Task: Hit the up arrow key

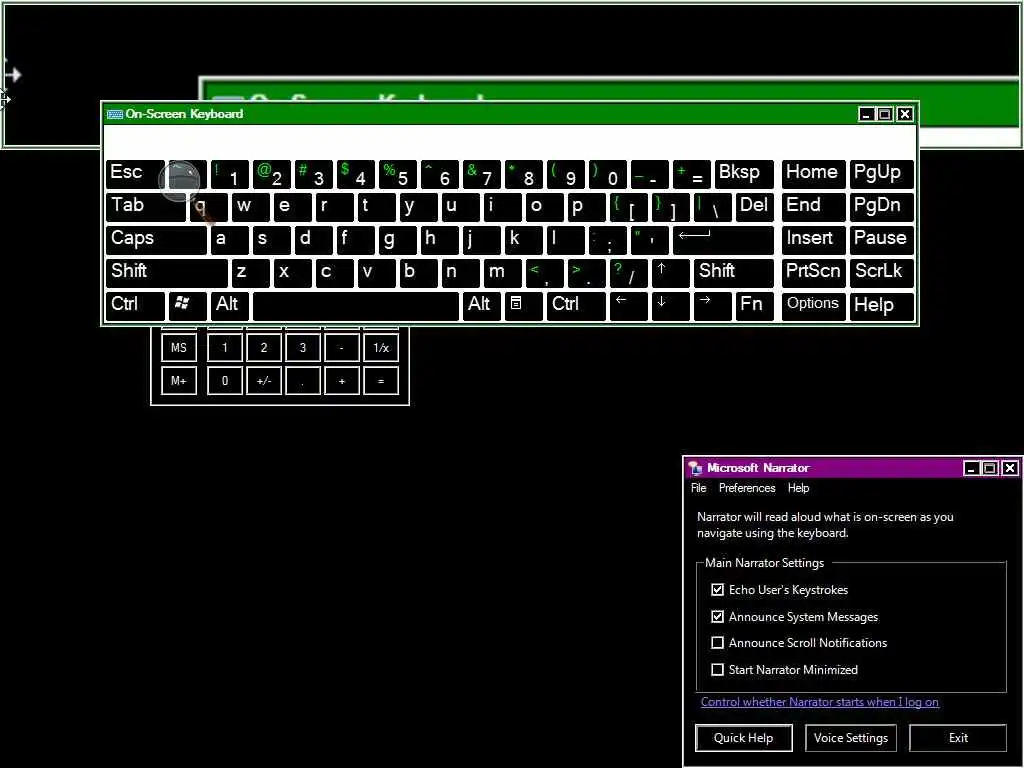Action: 669,272
